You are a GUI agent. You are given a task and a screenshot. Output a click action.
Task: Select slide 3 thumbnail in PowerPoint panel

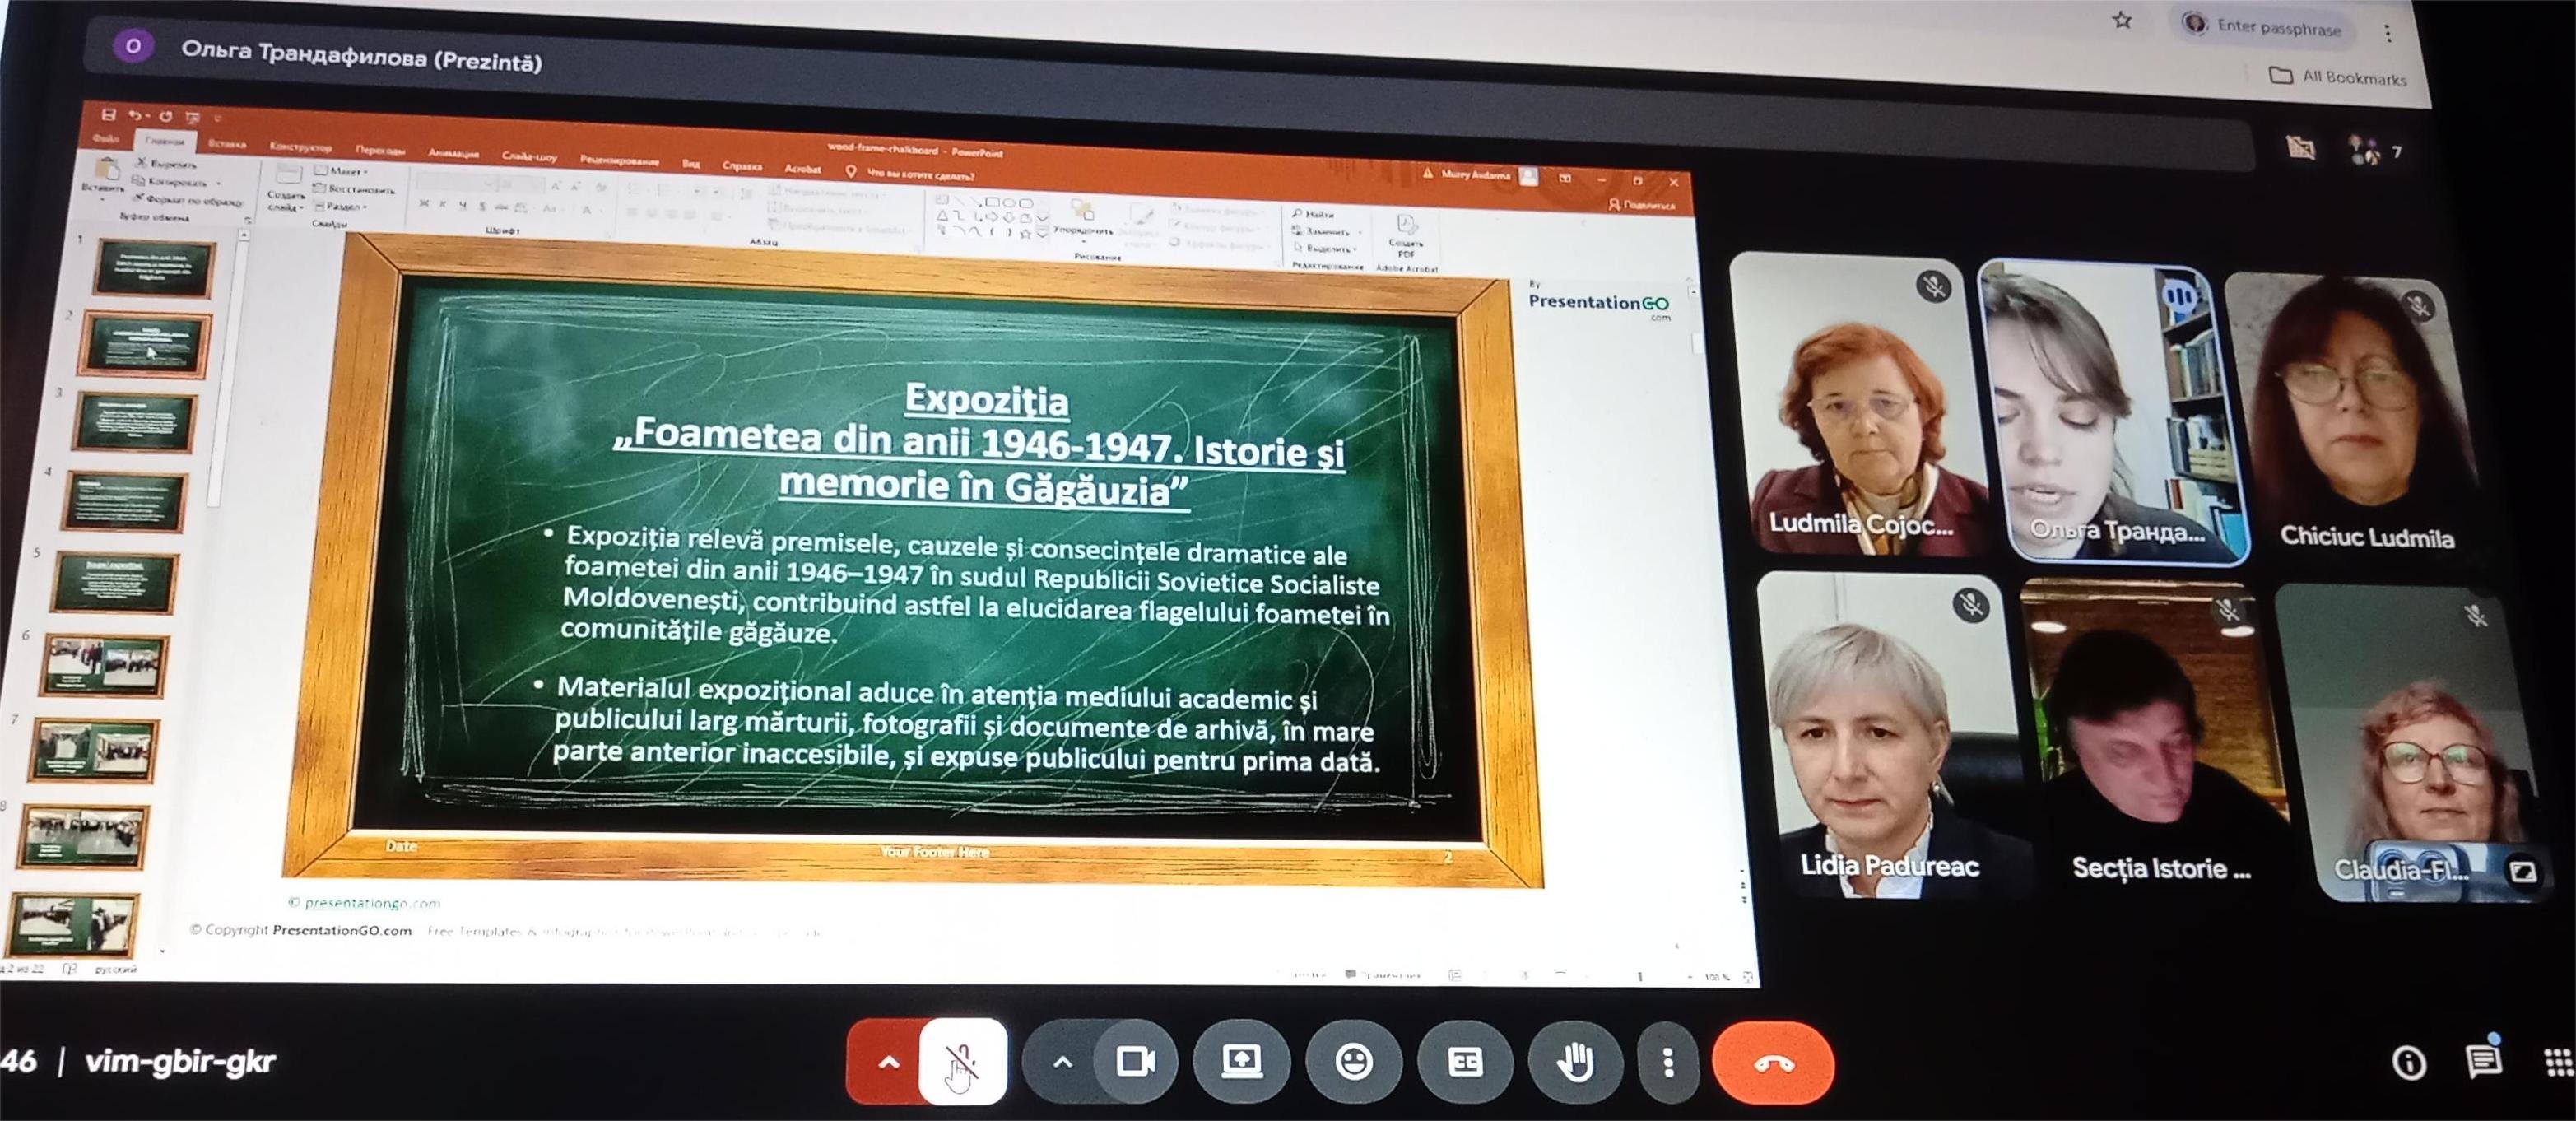133,423
